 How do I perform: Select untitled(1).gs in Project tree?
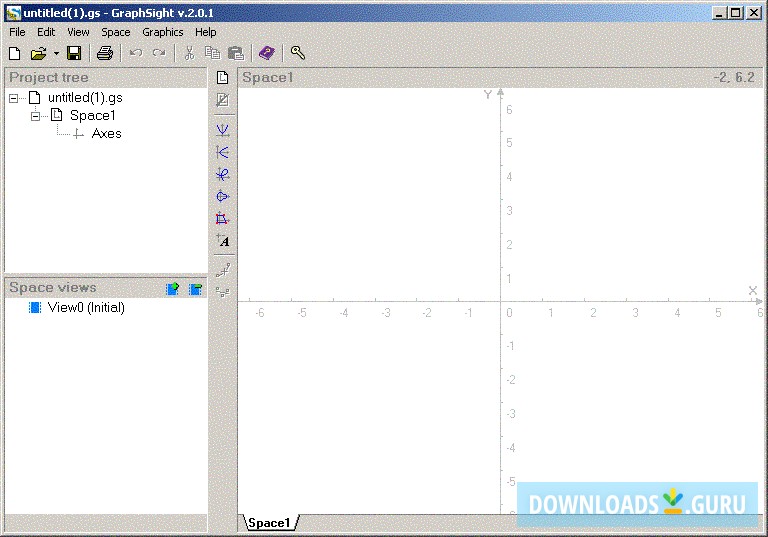[x=85, y=98]
